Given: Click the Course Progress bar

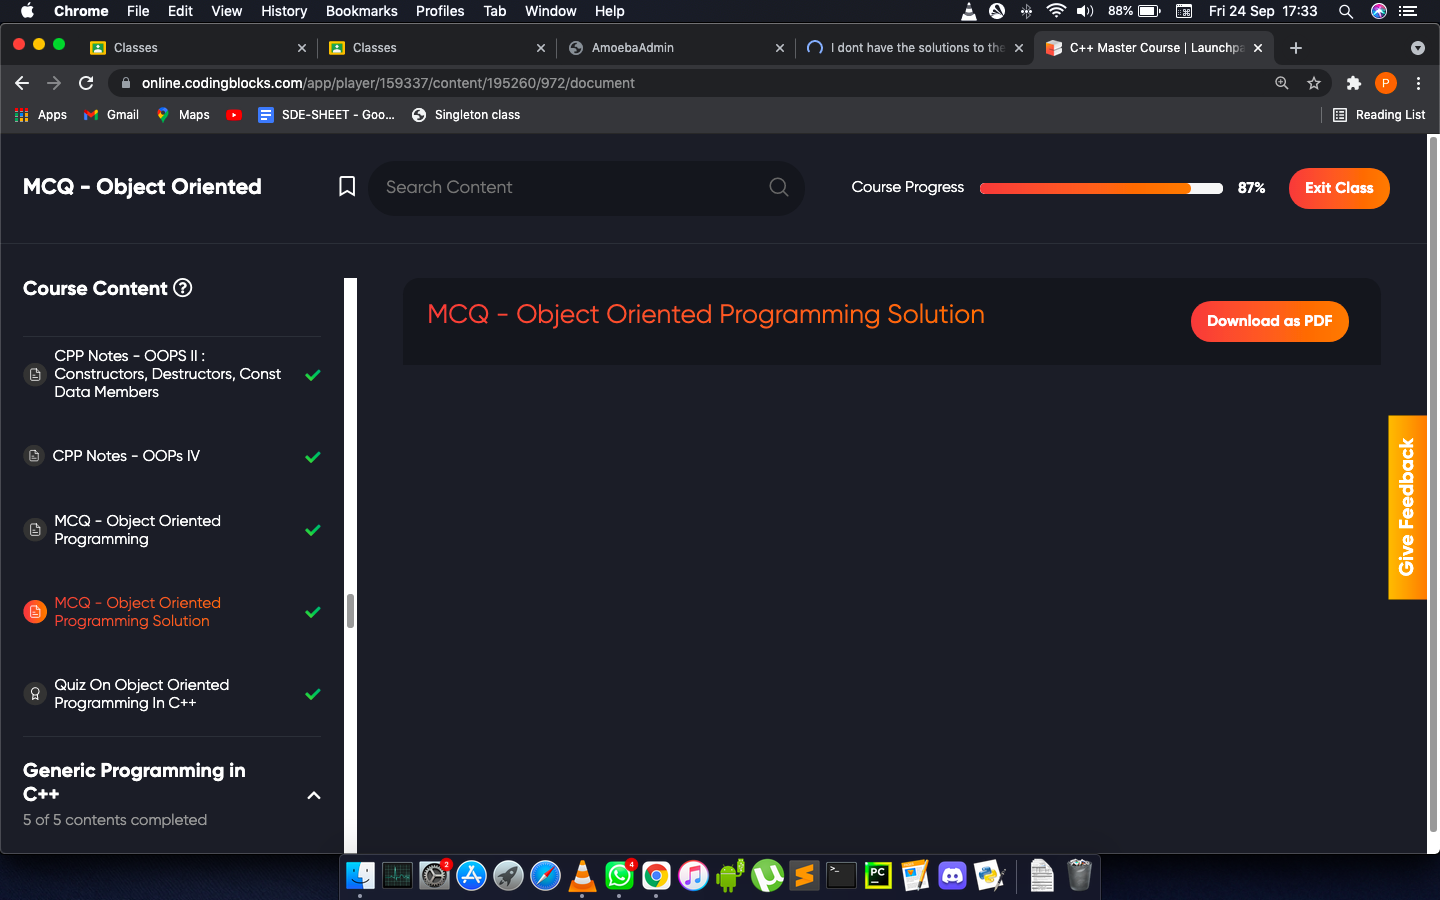Looking at the screenshot, I should coord(1100,188).
